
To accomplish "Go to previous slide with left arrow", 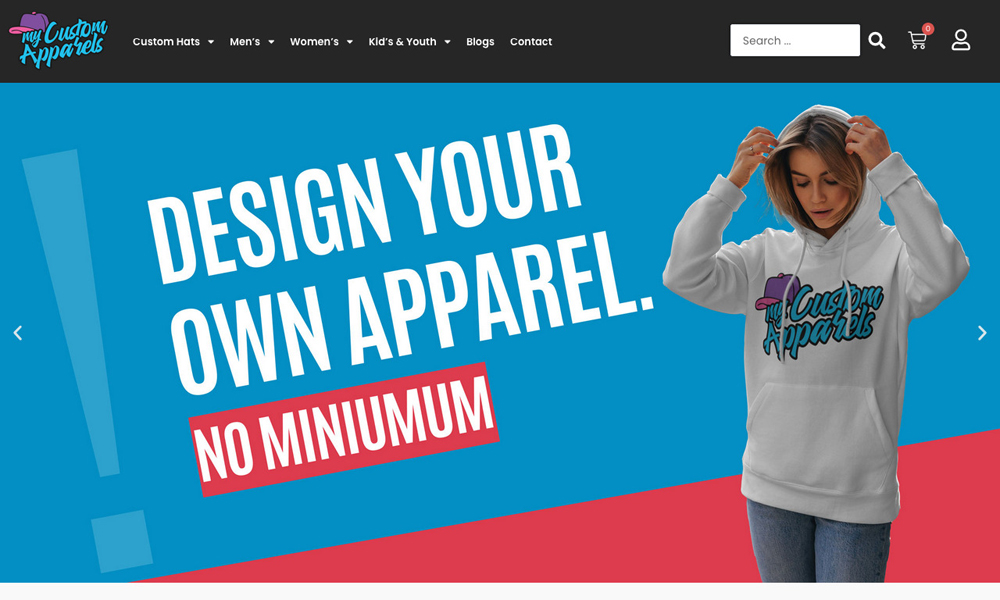I will (18, 333).
